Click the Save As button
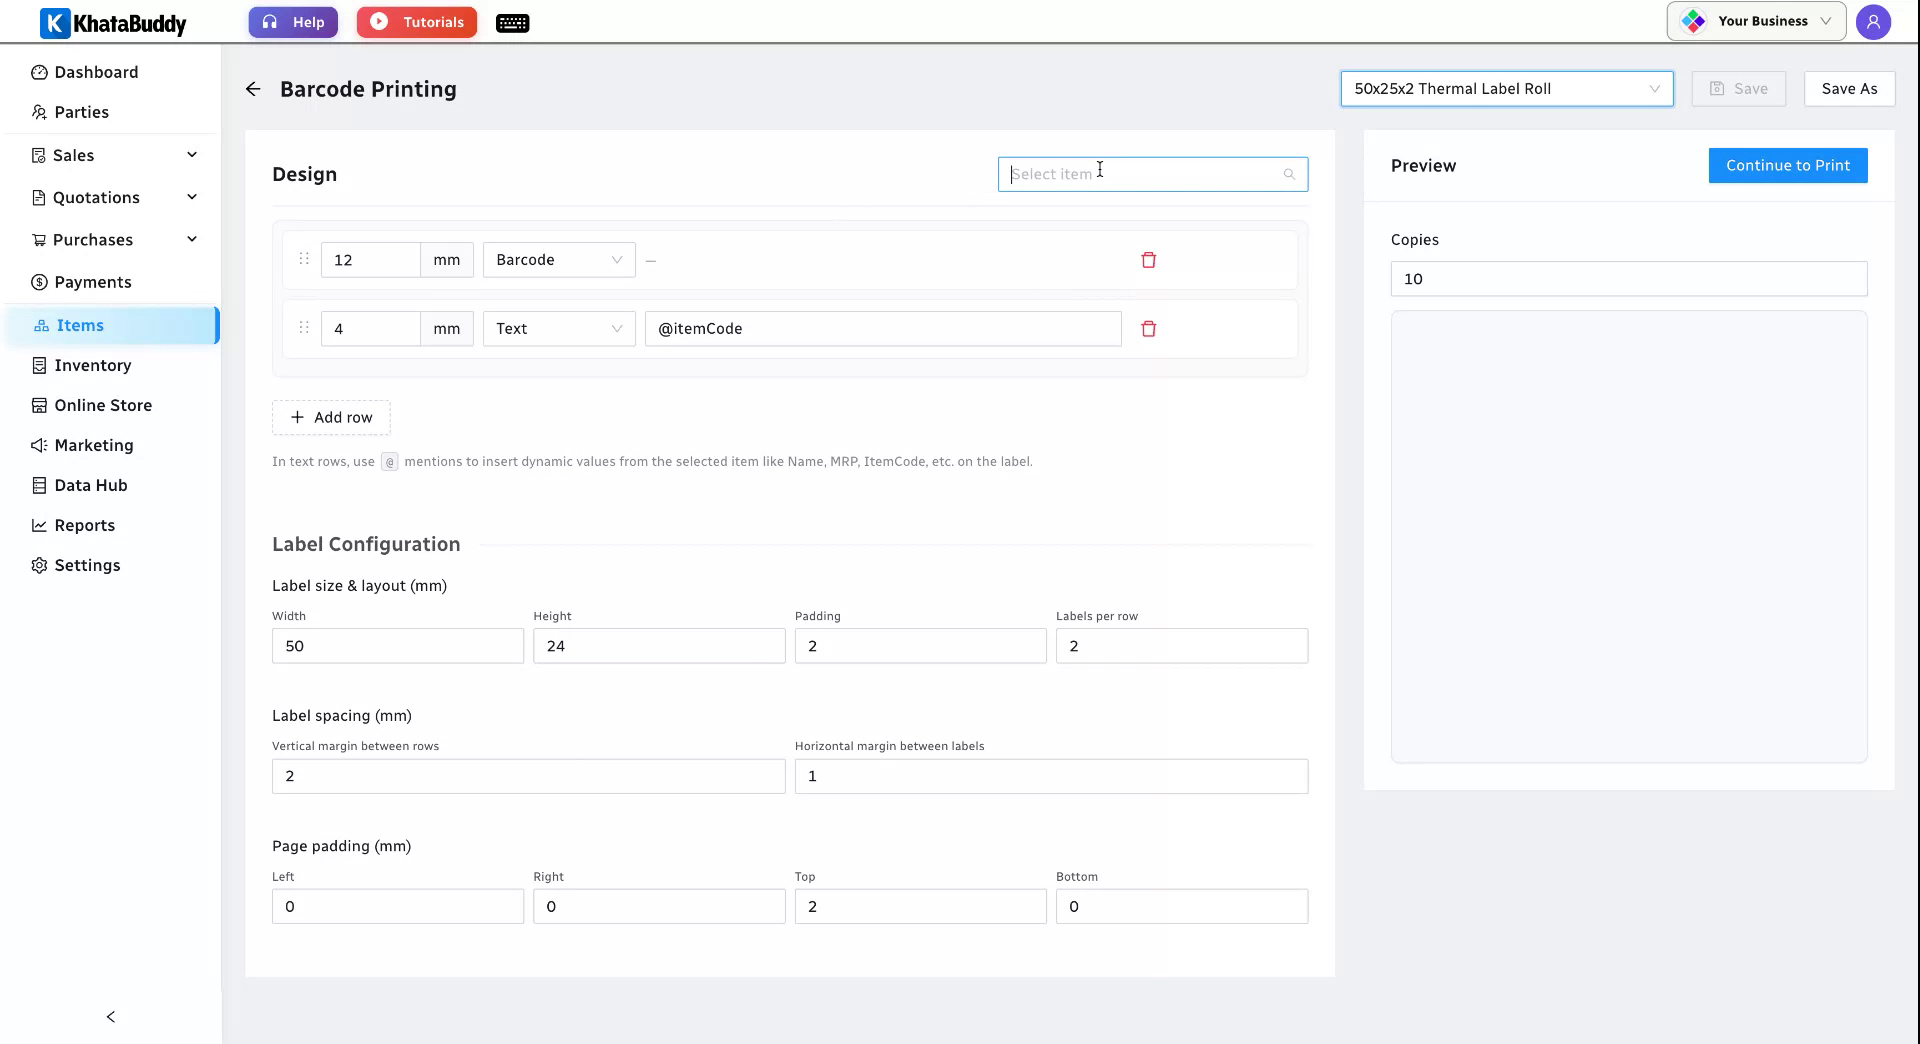The height and width of the screenshot is (1044, 1920). (1849, 89)
